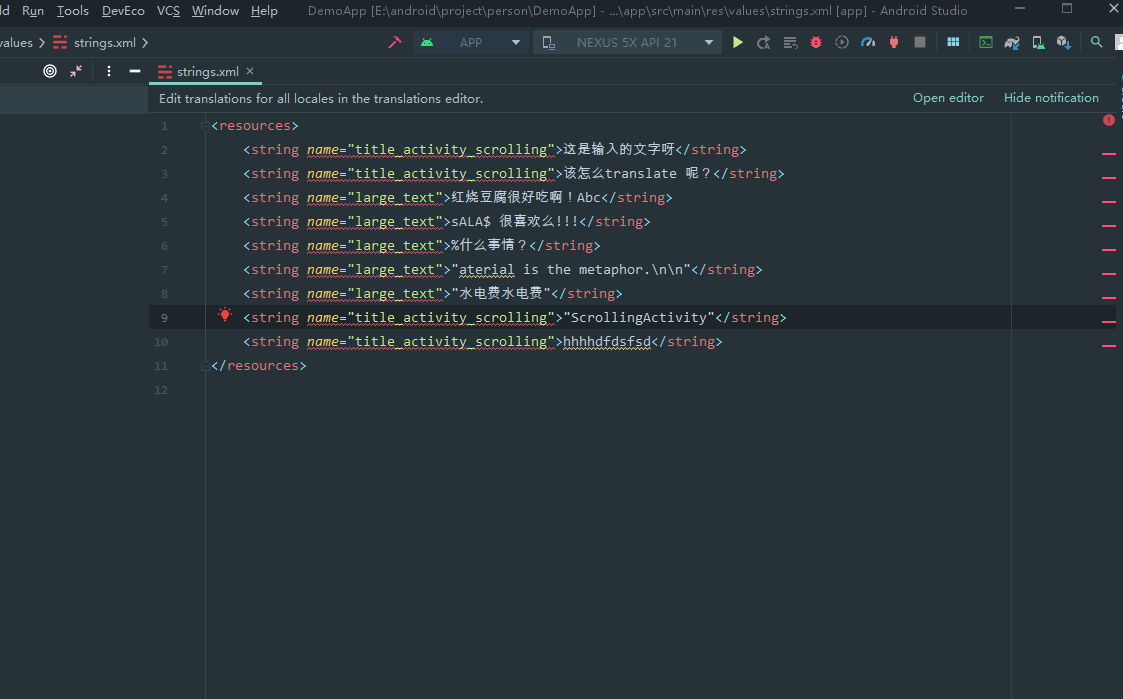
Task: Open the DevEco menu
Action: 123,11
